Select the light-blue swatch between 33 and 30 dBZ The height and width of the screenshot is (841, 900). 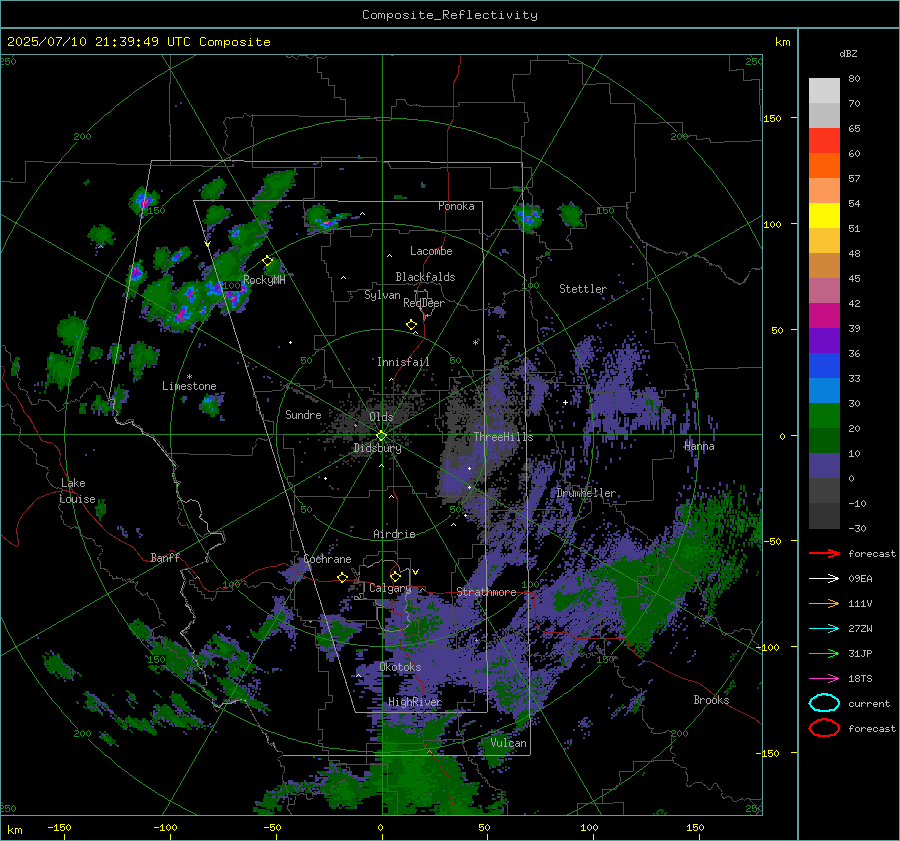pos(824,391)
